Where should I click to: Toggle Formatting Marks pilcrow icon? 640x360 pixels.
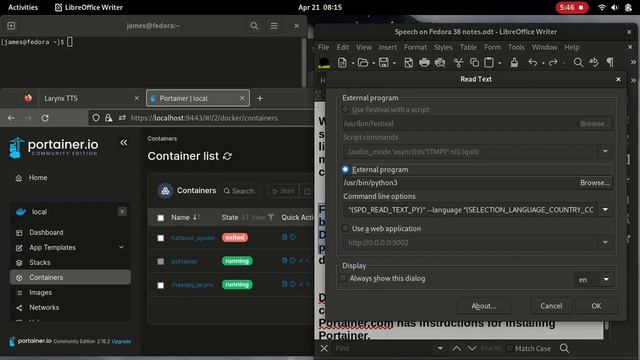[x=610, y=62]
